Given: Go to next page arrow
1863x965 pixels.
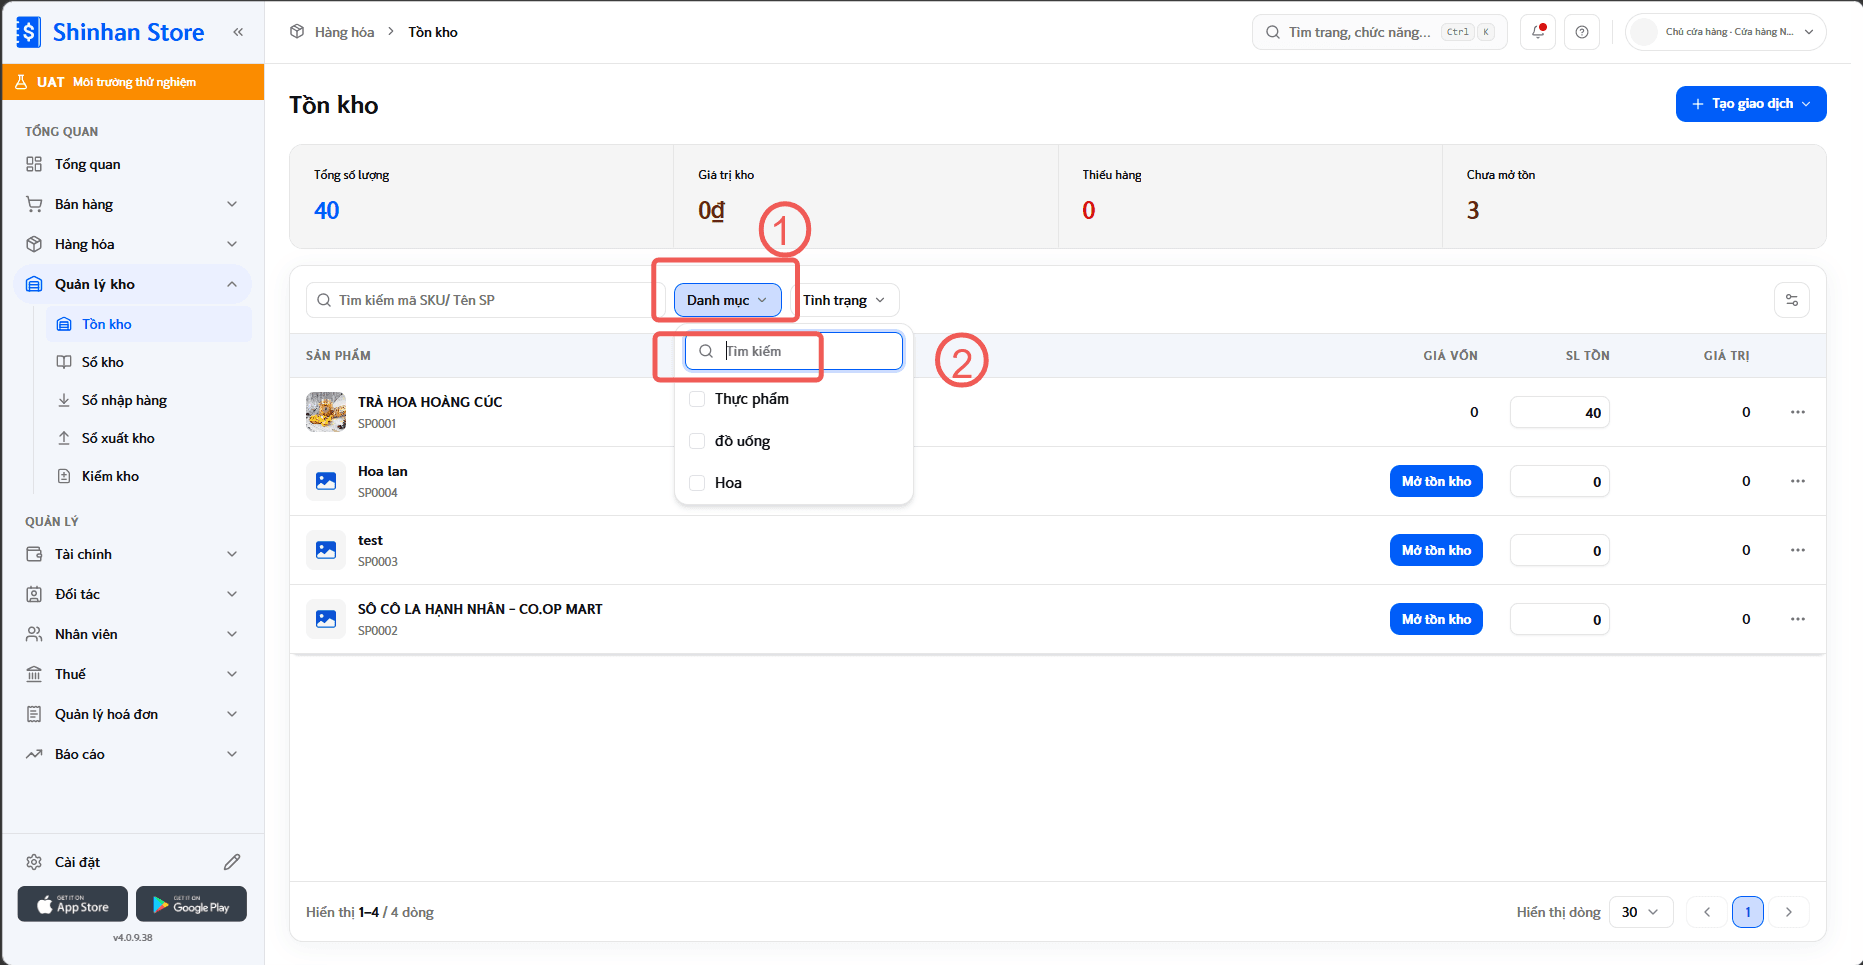Looking at the screenshot, I should coord(1789,912).
